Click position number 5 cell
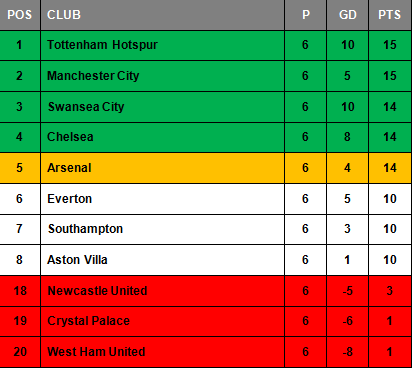The image size is (415, 372). 20,168
